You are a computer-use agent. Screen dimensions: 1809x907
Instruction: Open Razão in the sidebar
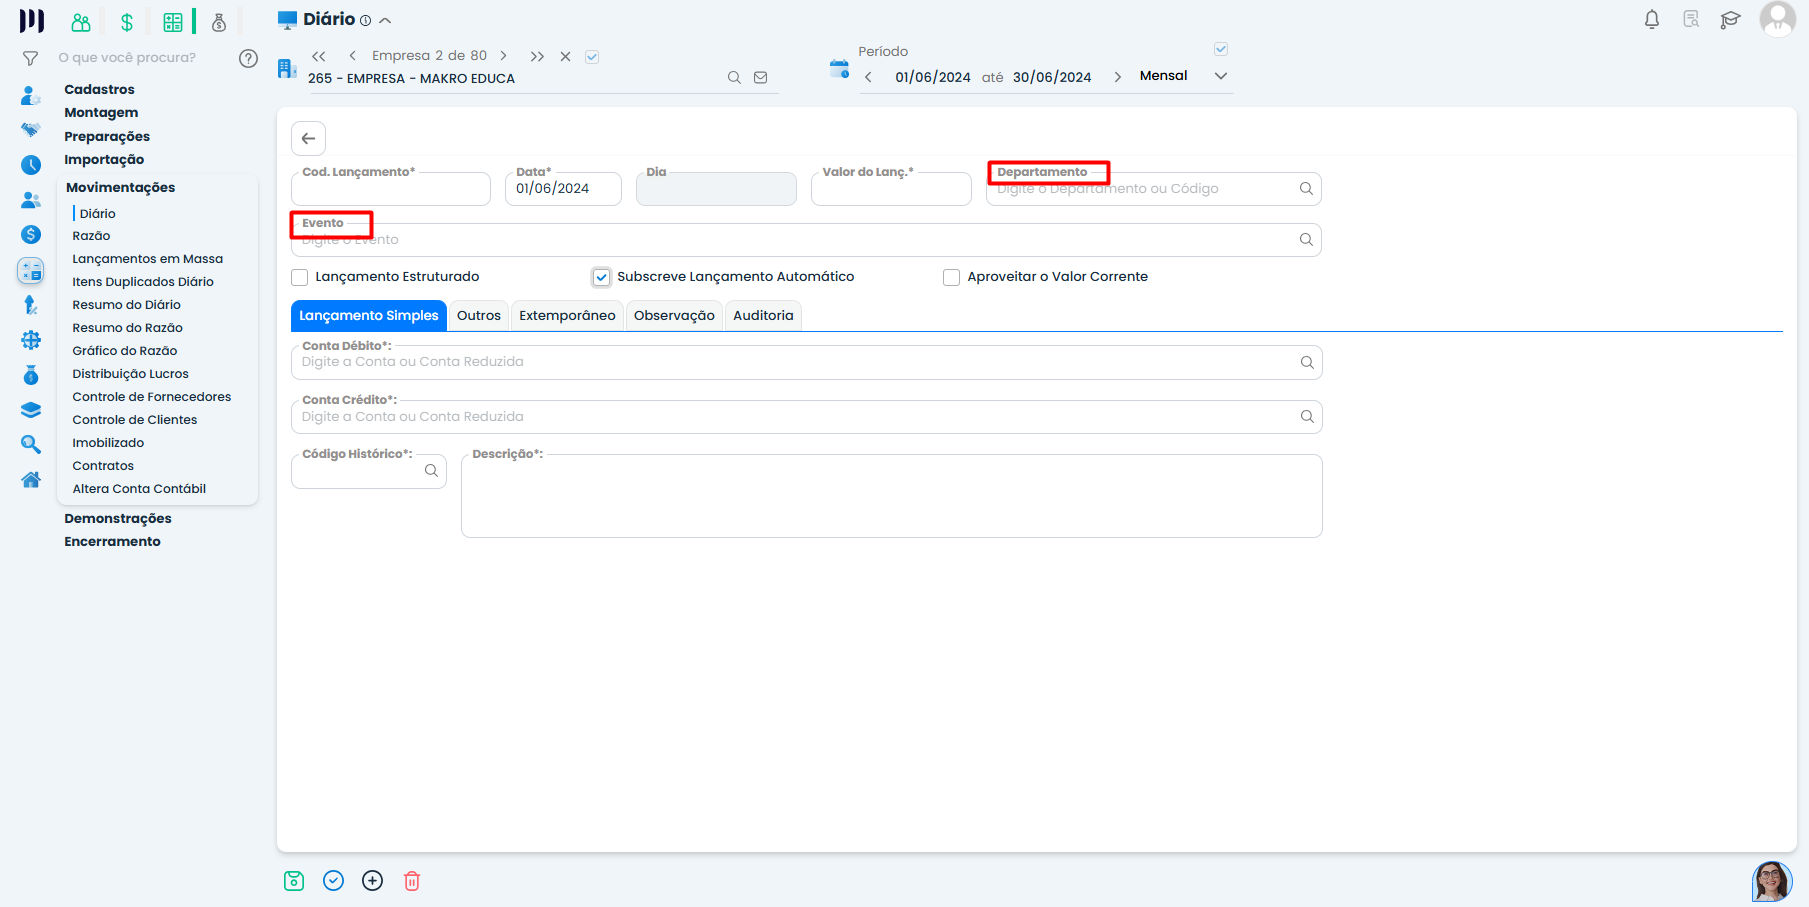click(x=91, y=236)
